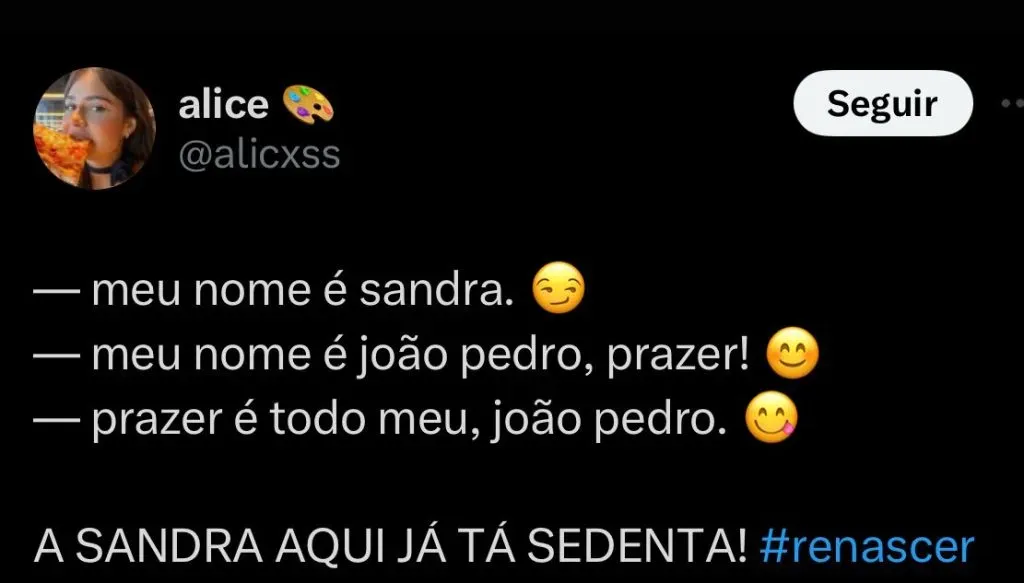Click the dash before "meu nome é sandra"
The height and width of the screenshot is (583, 1024).
click(56, 291)
